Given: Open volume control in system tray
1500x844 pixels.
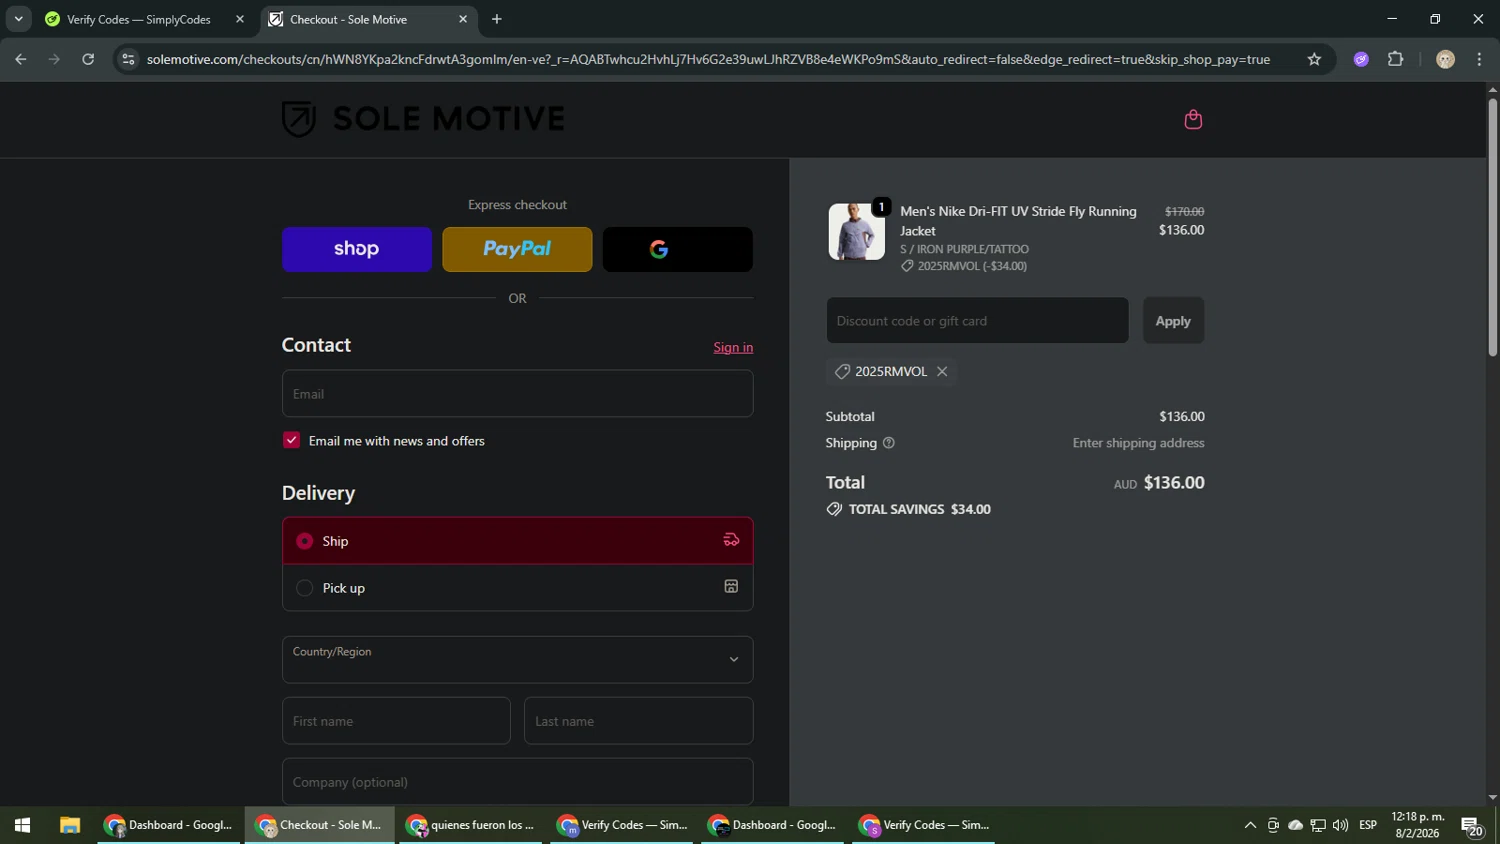Looking at the screenshot, I should 1340,825.
